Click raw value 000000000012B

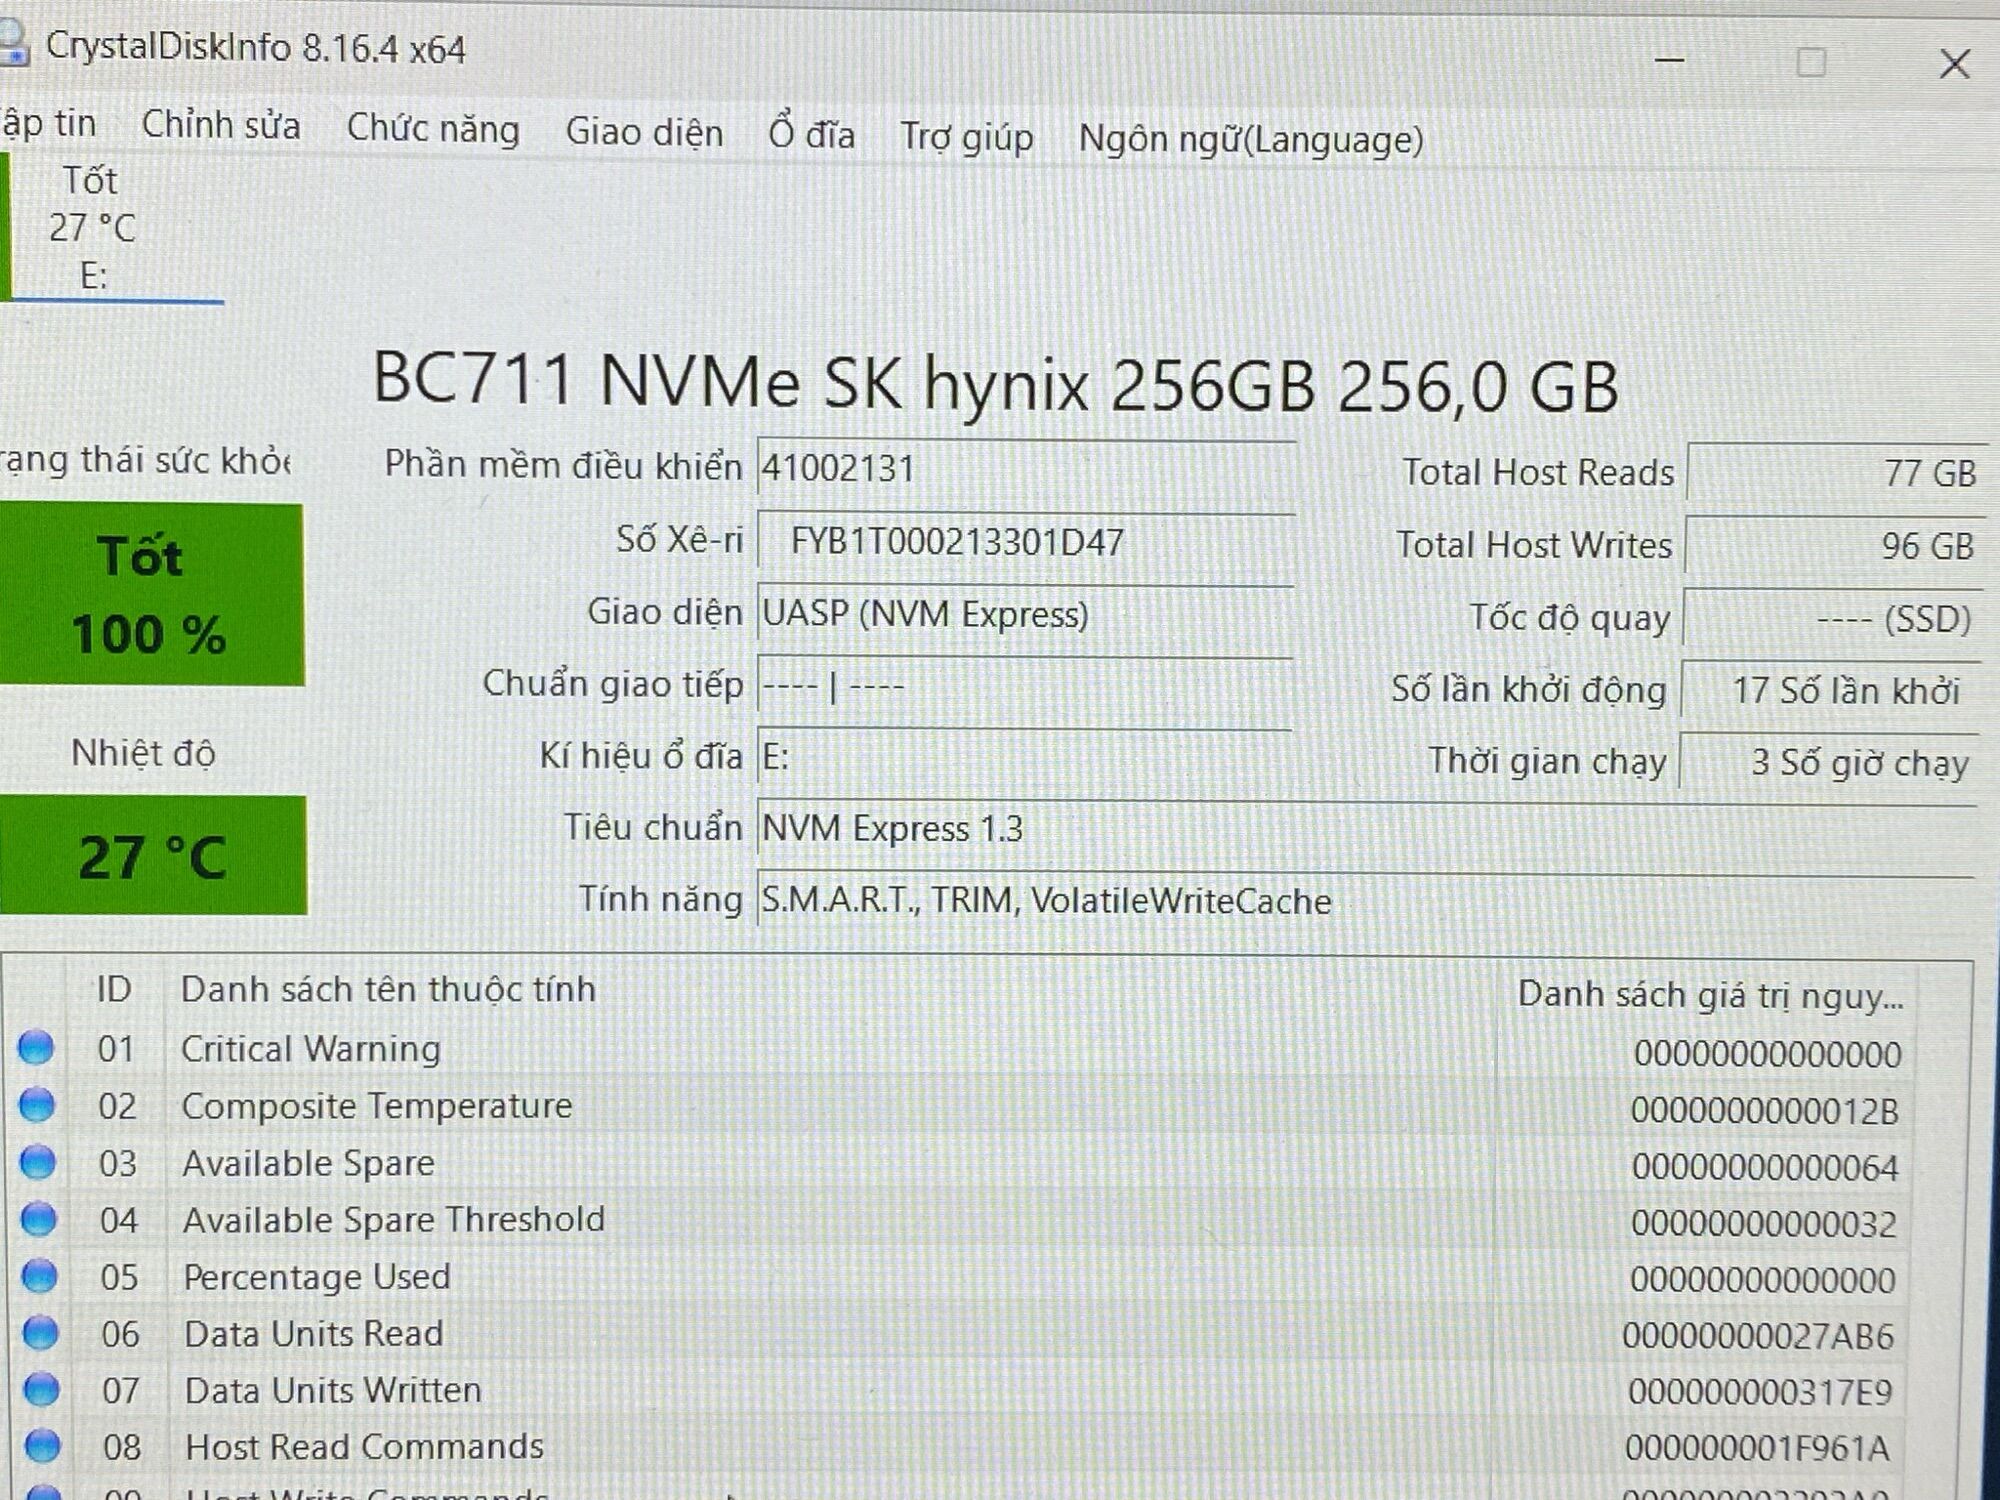[x=1765, y=1111]
